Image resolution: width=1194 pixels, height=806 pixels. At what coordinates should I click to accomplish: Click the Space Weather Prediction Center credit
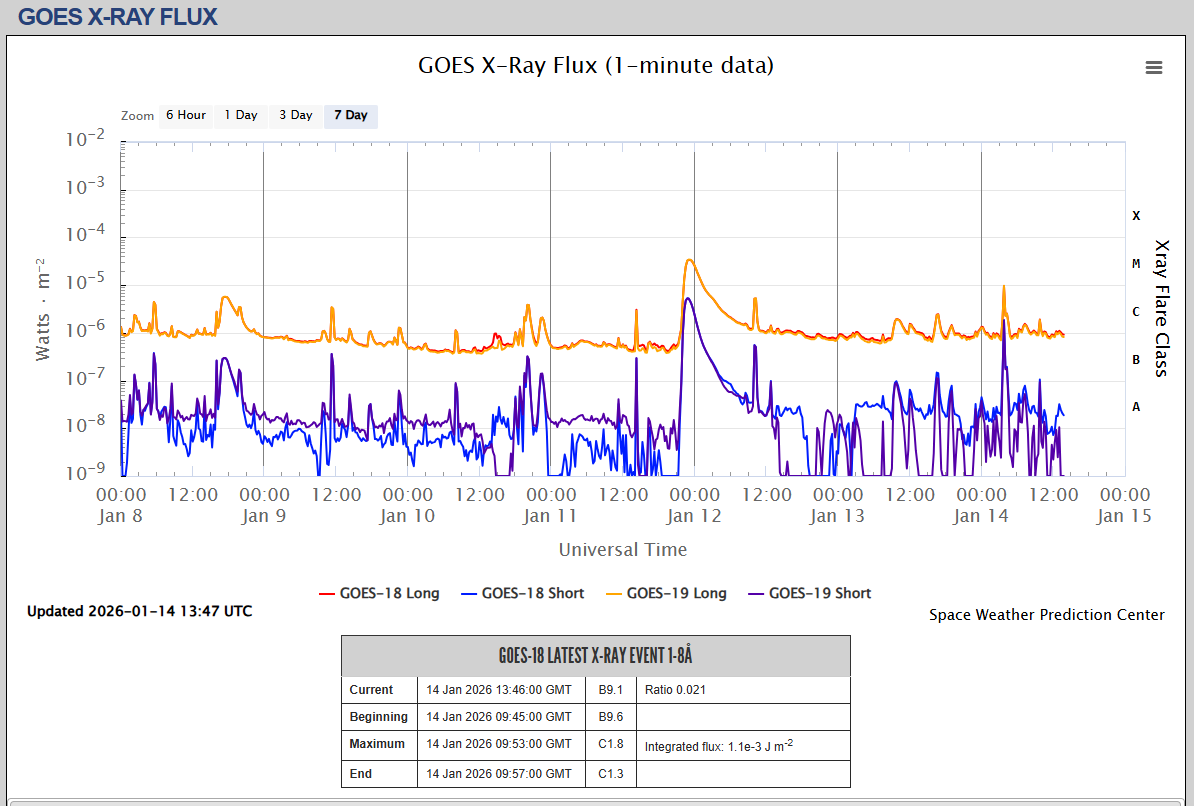click(x=1046, y=615)
